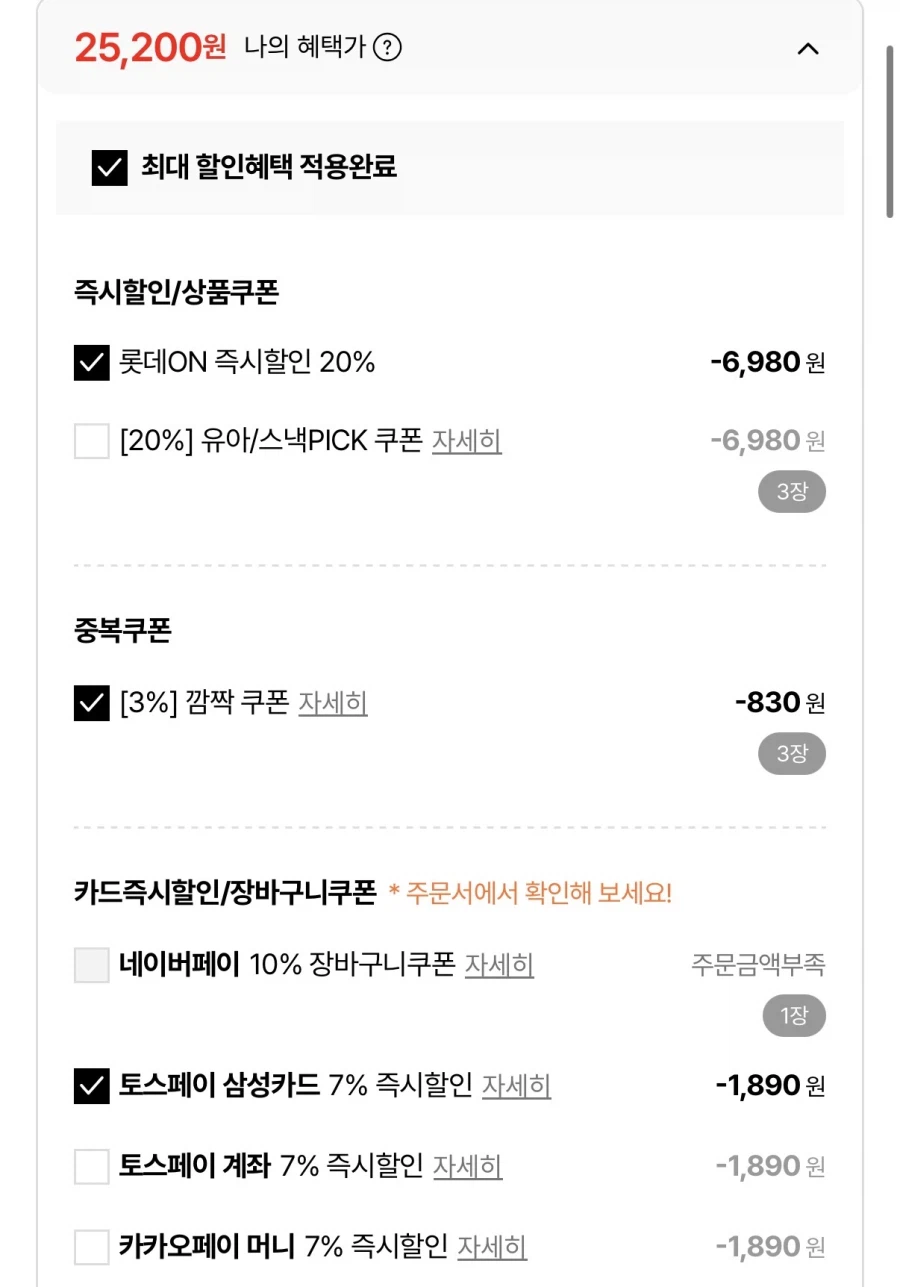Open 자세히 link for 네이버페이 장바구니쿠폰
Viewport: 900px width, 1287px height.
pyautogui.click(x=499, y=965)
